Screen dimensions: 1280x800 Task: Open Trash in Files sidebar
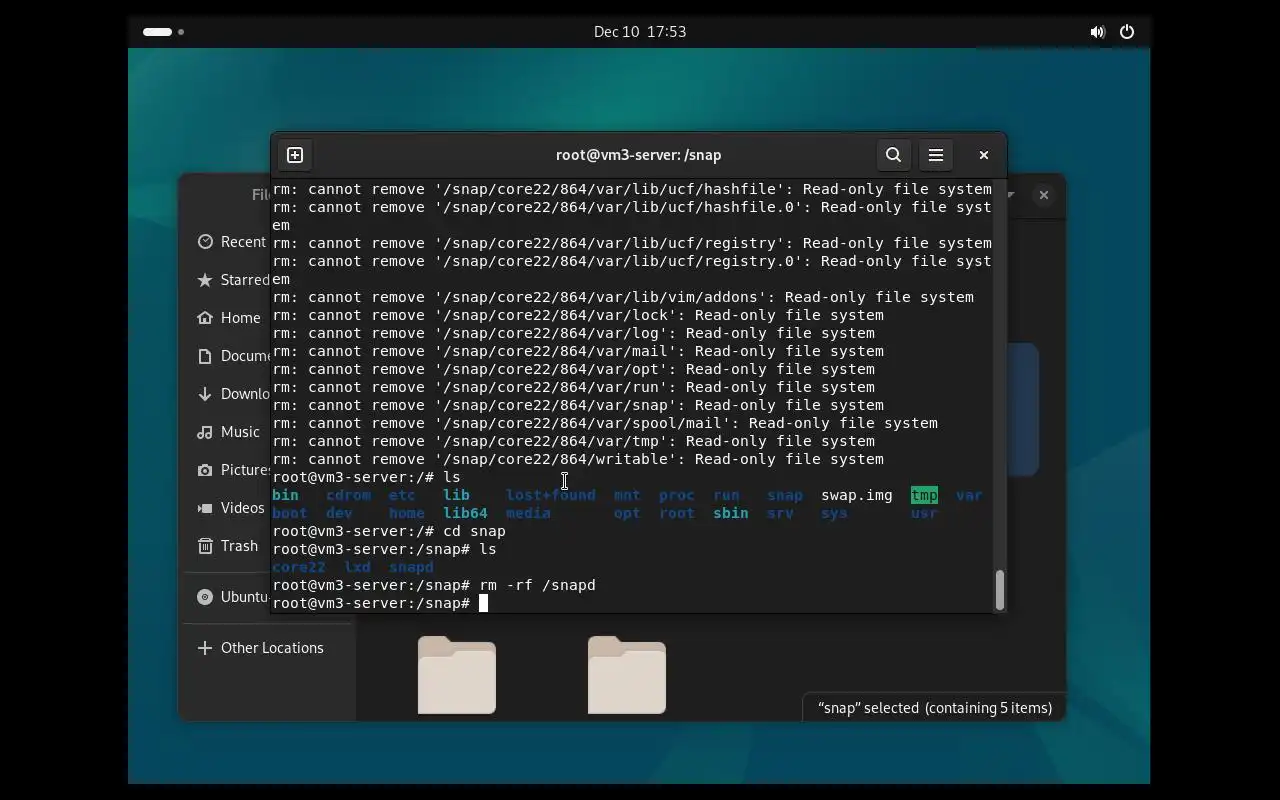point(239,545)
